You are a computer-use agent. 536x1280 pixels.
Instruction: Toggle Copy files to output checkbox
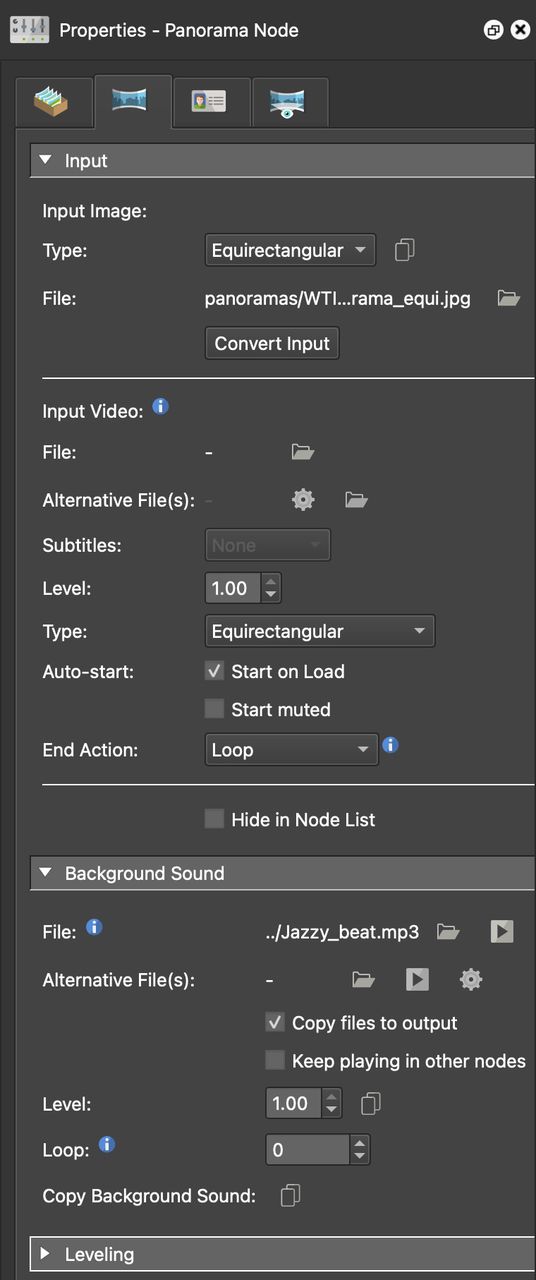tap(275, 1023)
